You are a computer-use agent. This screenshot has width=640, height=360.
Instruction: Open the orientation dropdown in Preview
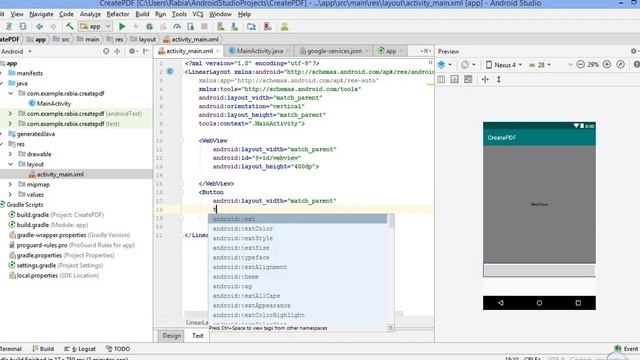(x=468, y=64)
